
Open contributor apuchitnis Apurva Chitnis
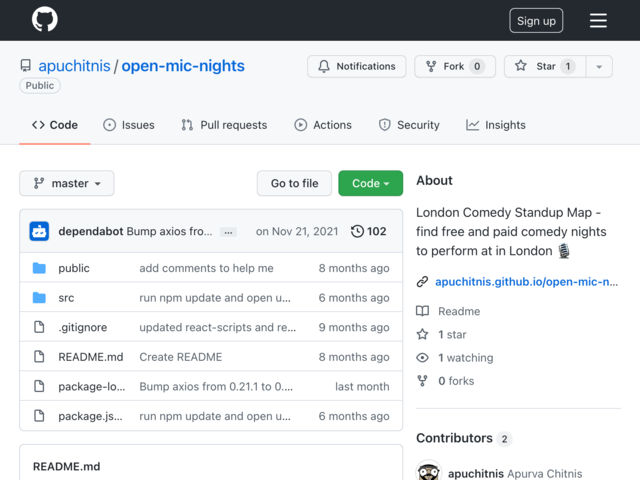click(515, 473)
